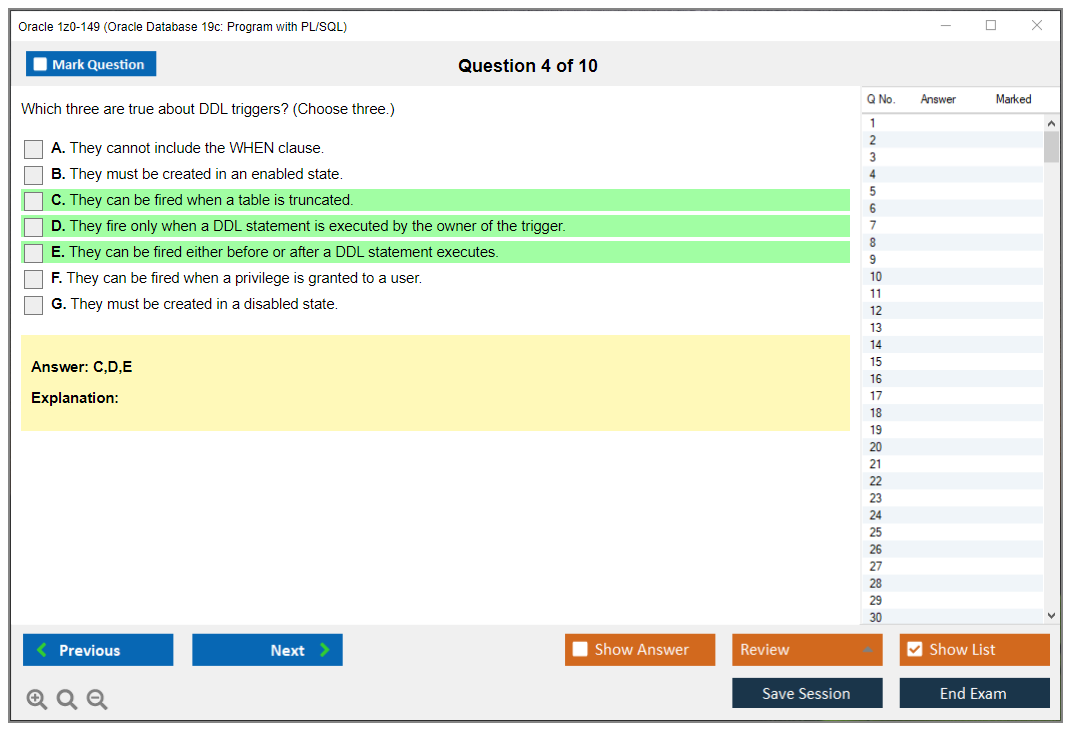
Task: Go to the Next question
Action: (x=267, y=650)
